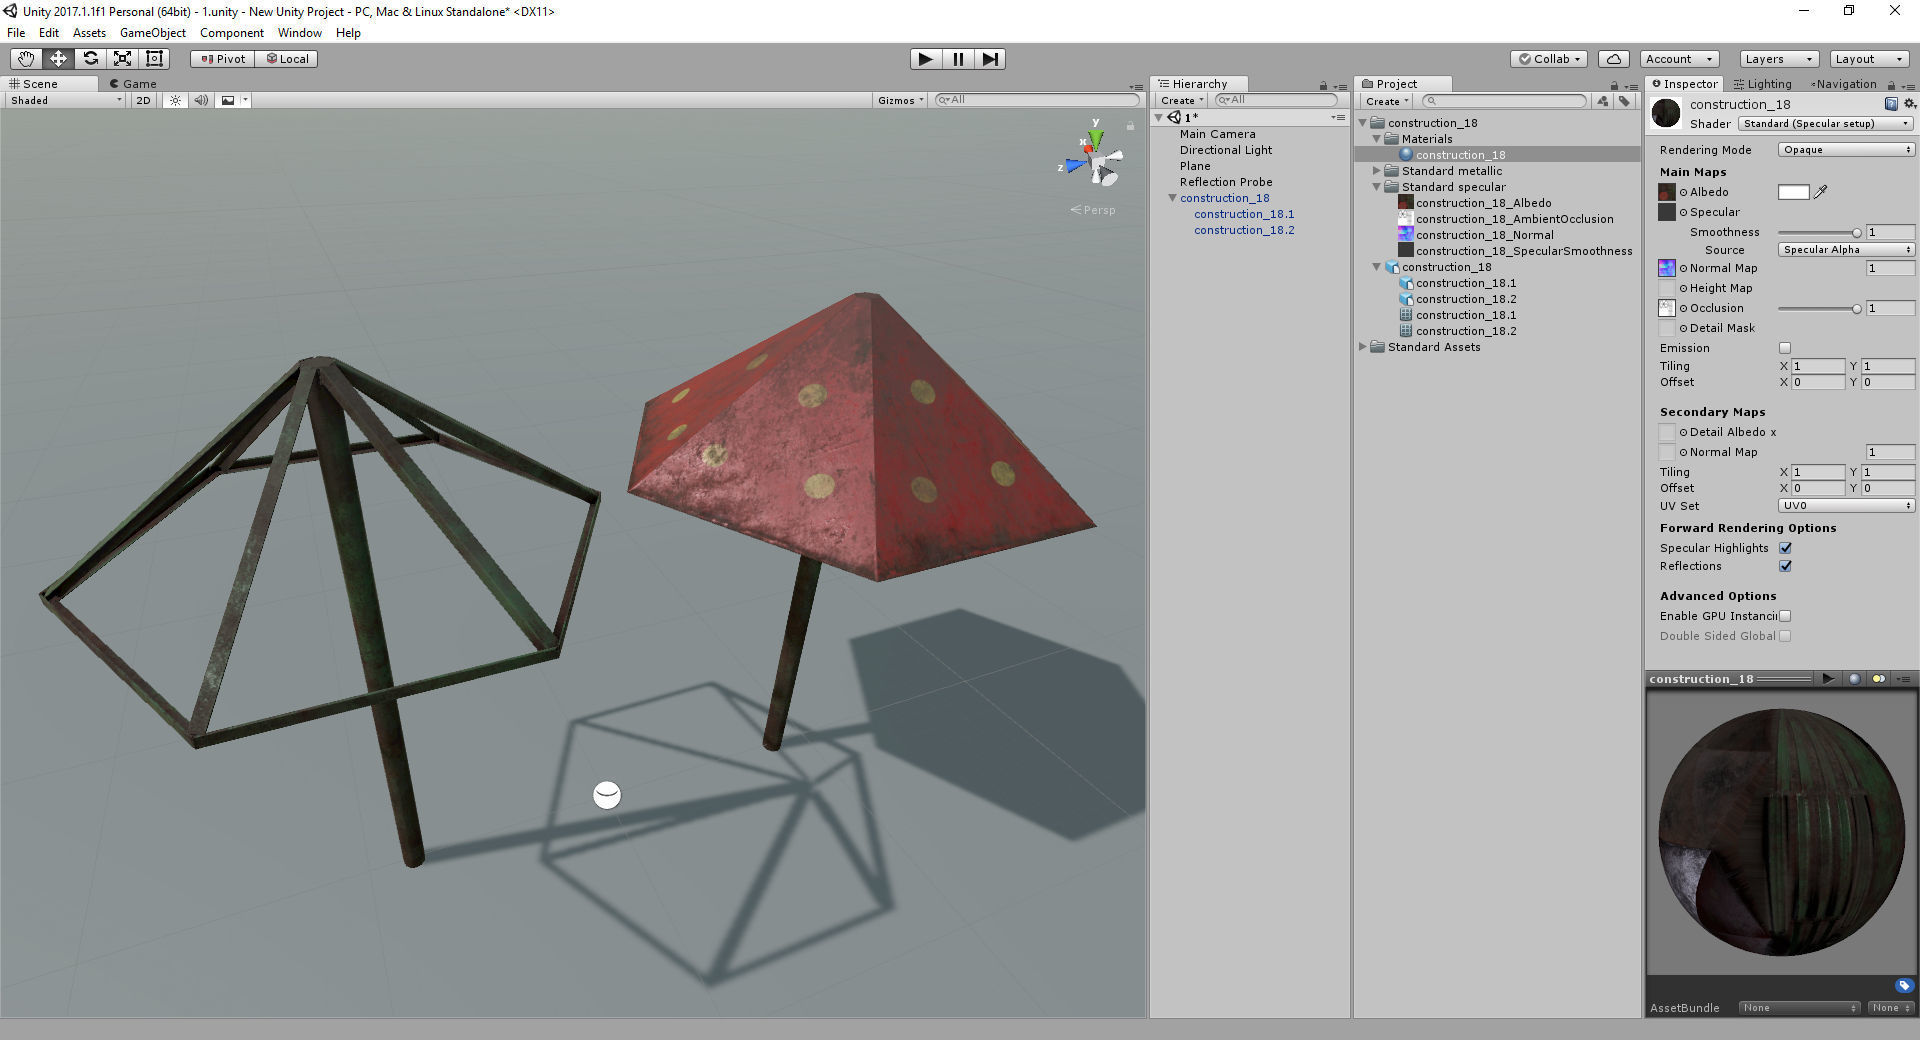Click the Project search field
Screen dimensions: 1920x1040
(x=1505, y=101)
